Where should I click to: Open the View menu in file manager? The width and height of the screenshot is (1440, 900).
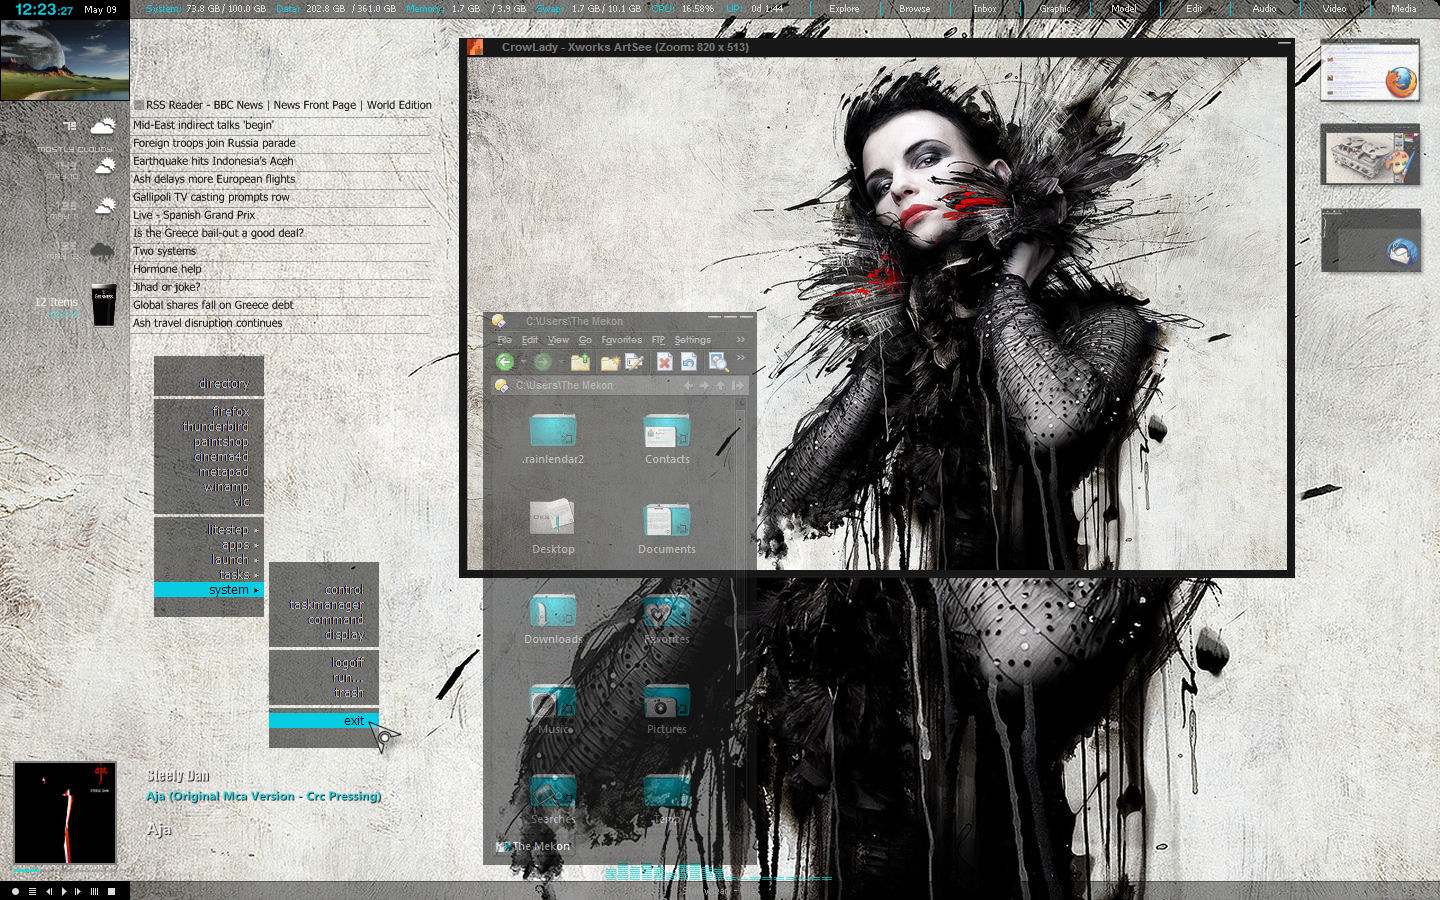[558, 340]
